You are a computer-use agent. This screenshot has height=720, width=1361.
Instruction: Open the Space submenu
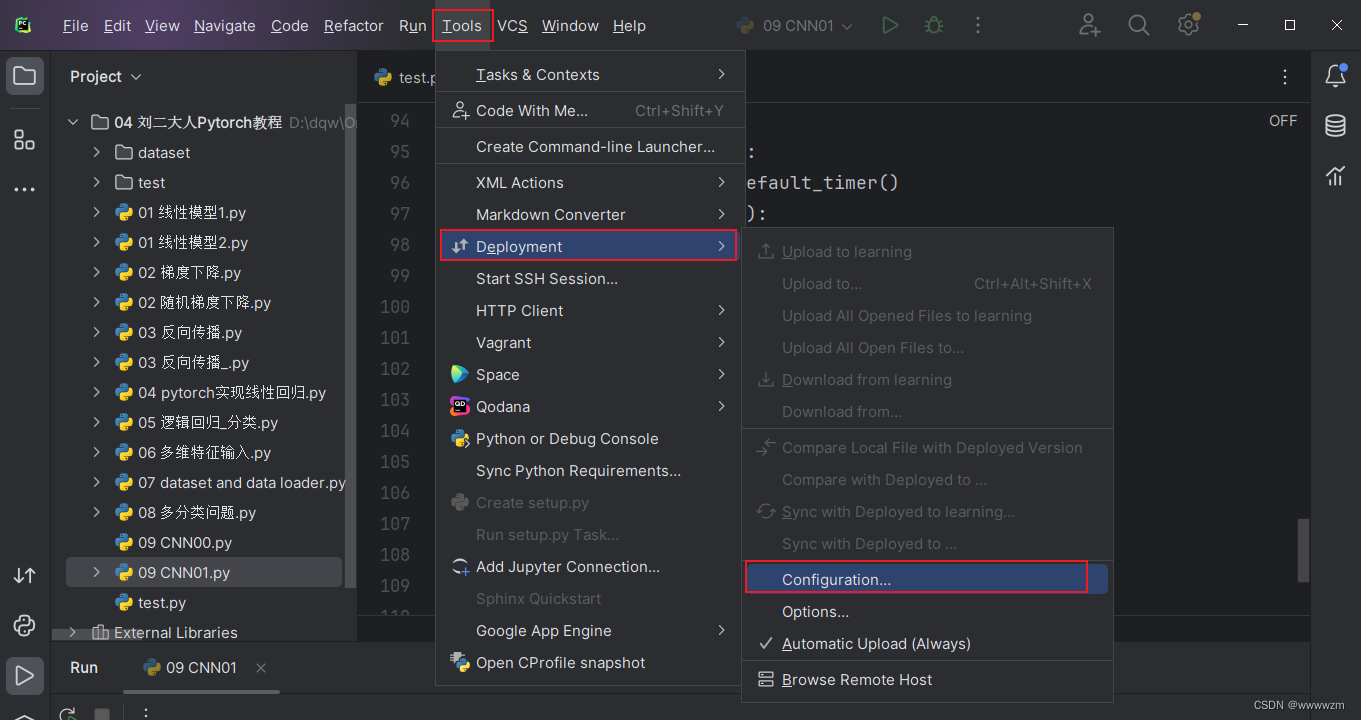(590, 375)
